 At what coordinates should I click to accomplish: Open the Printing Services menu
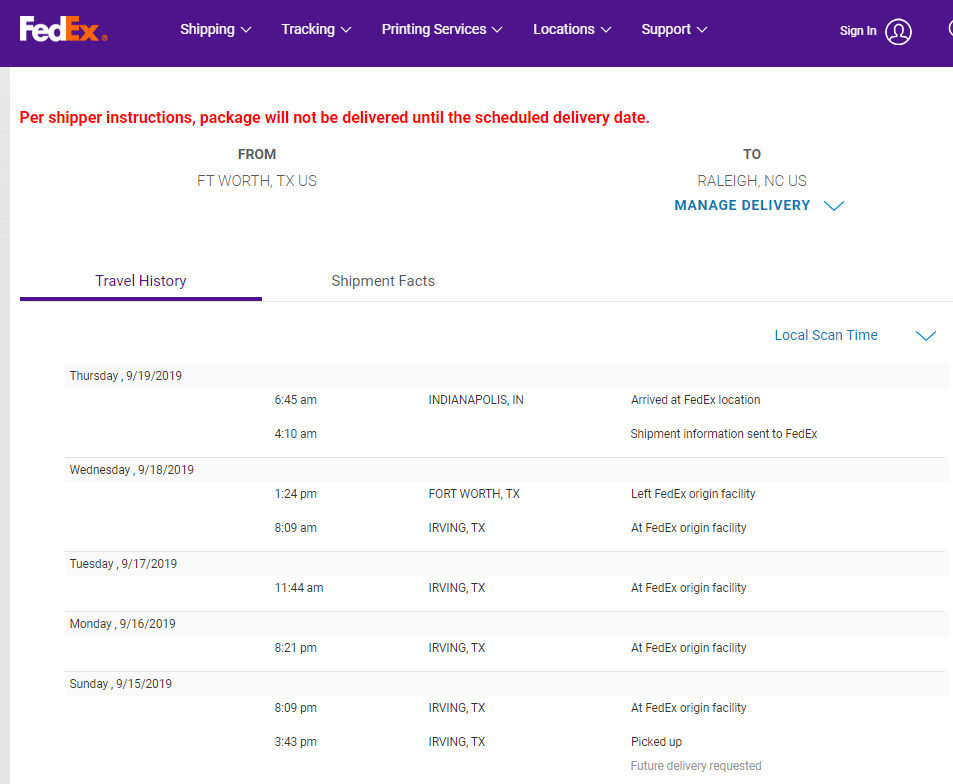point(442,29)
